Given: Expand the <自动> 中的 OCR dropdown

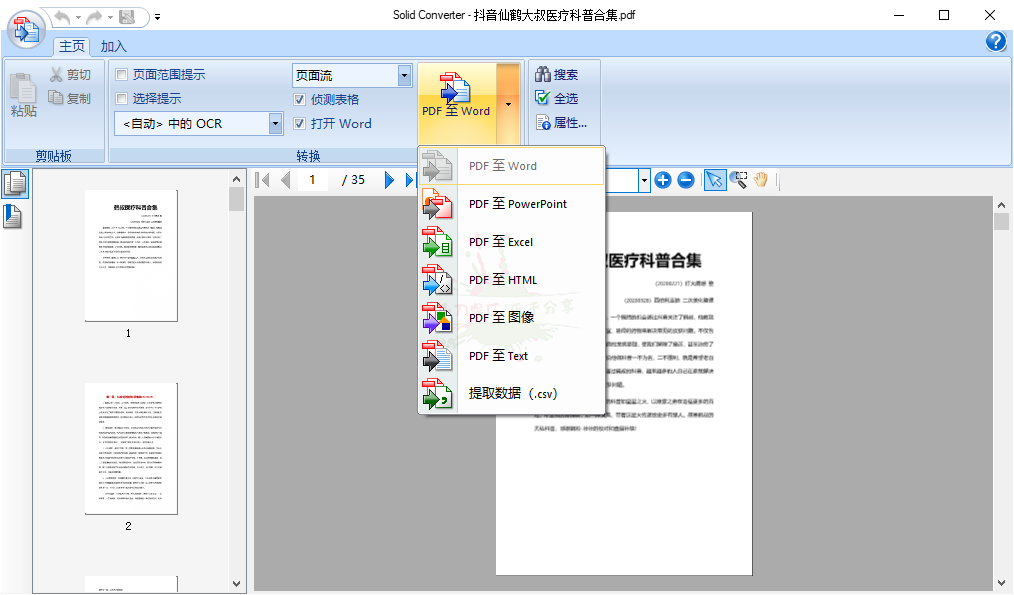Looking at the screenshot, I should tap(275, 123).
